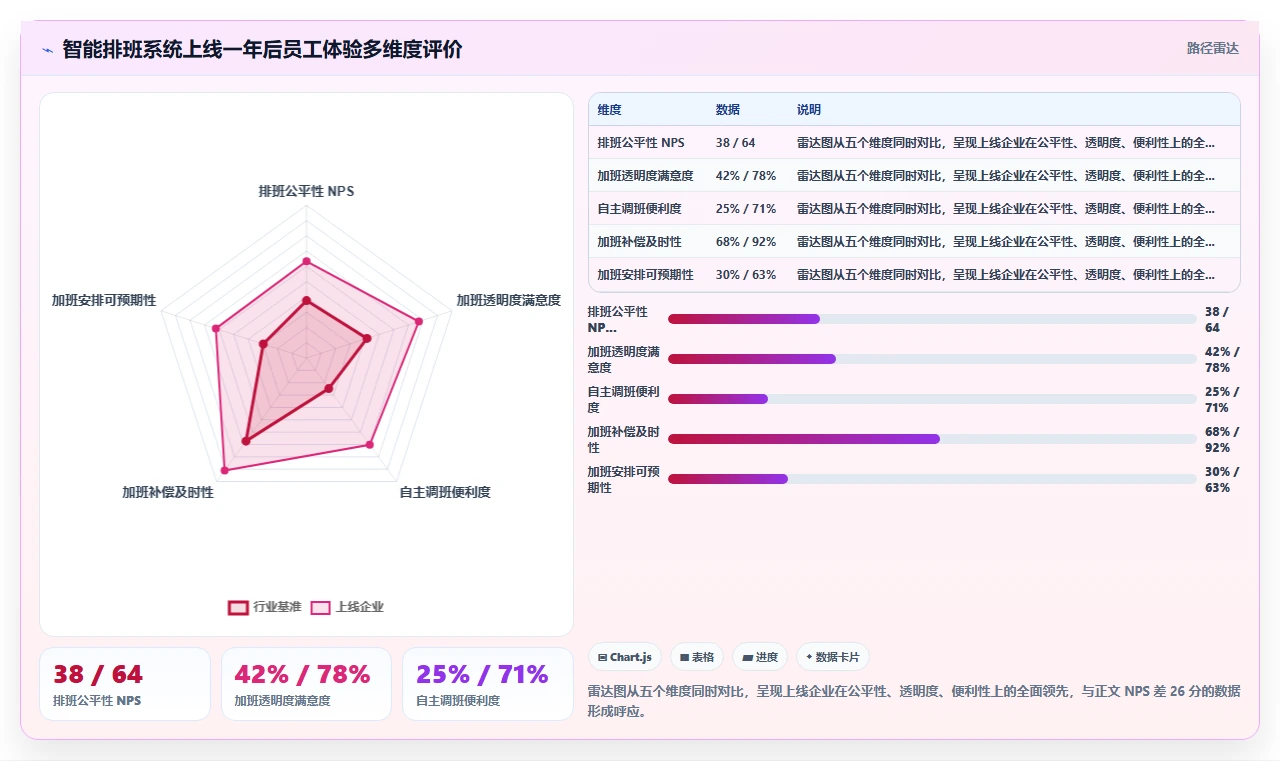Select the 排班公平性 NPS table row name

coord(641,143)
